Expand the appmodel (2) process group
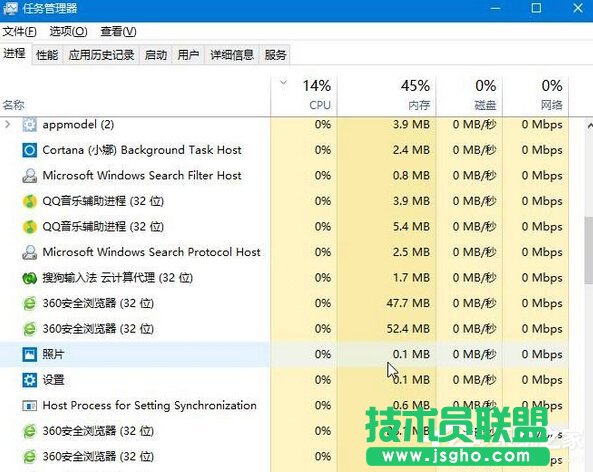Screen dimensions: 593x472 8,124
